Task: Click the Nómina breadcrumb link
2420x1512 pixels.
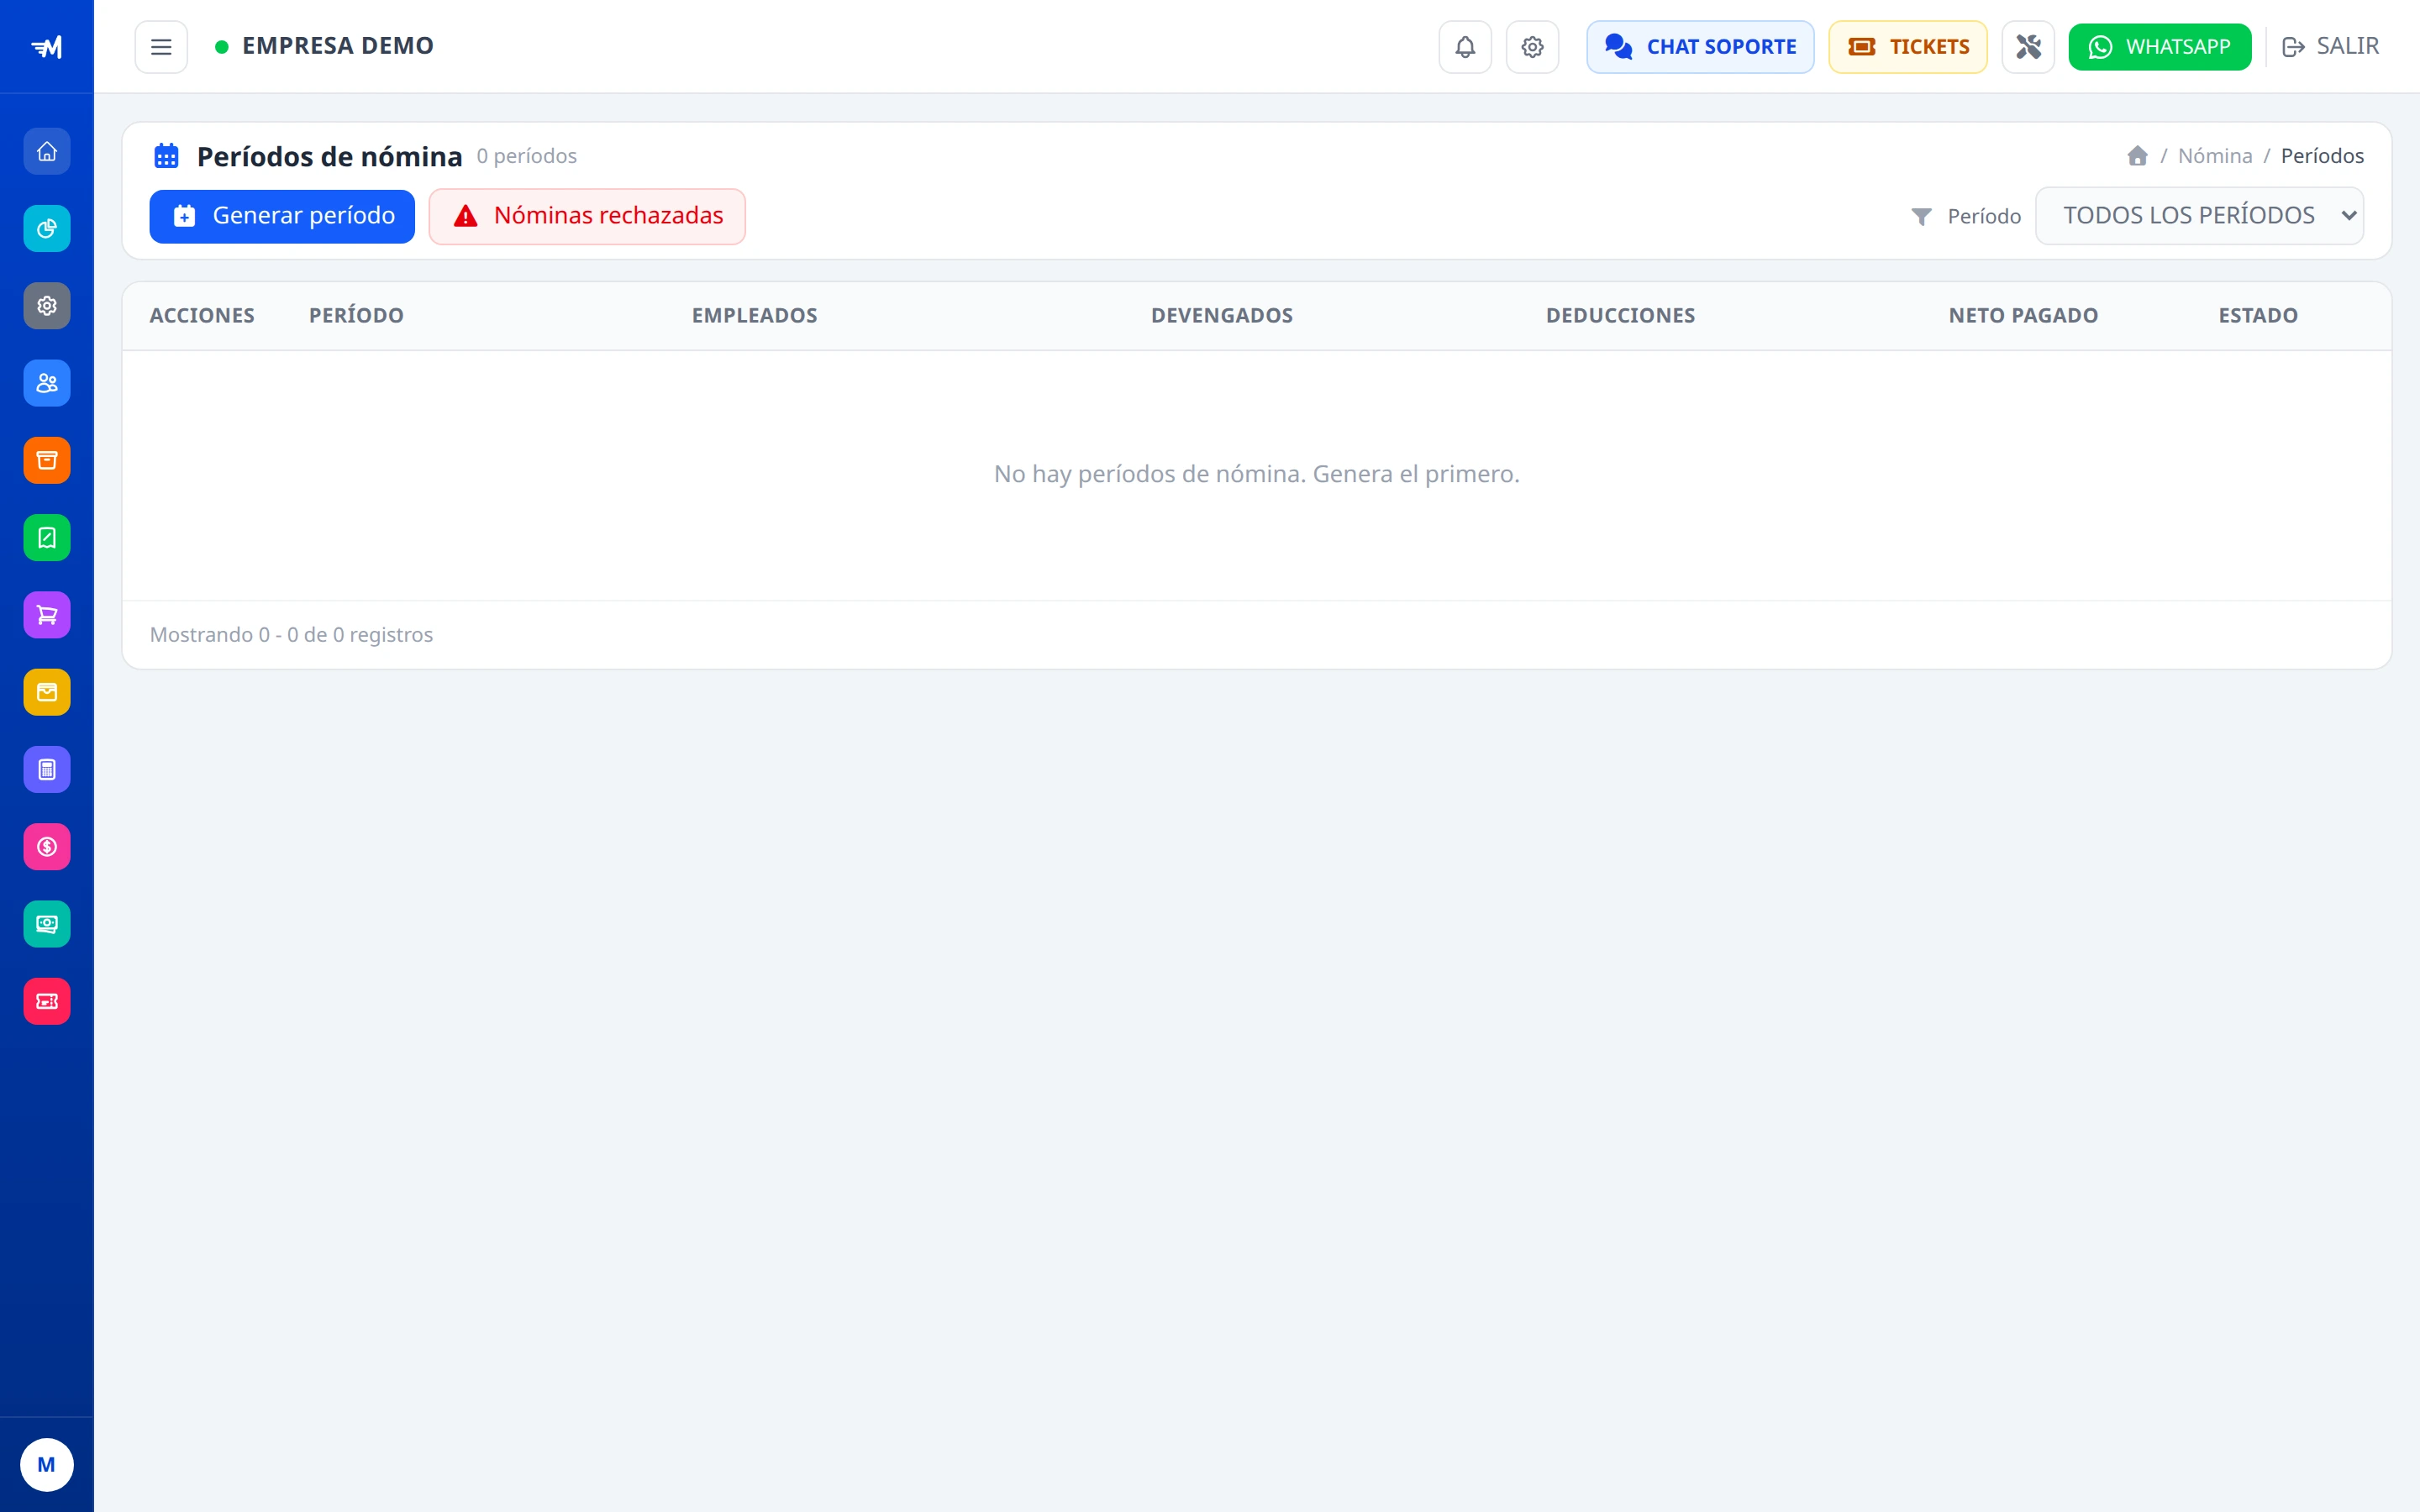Action: (x=2215, y=156)
